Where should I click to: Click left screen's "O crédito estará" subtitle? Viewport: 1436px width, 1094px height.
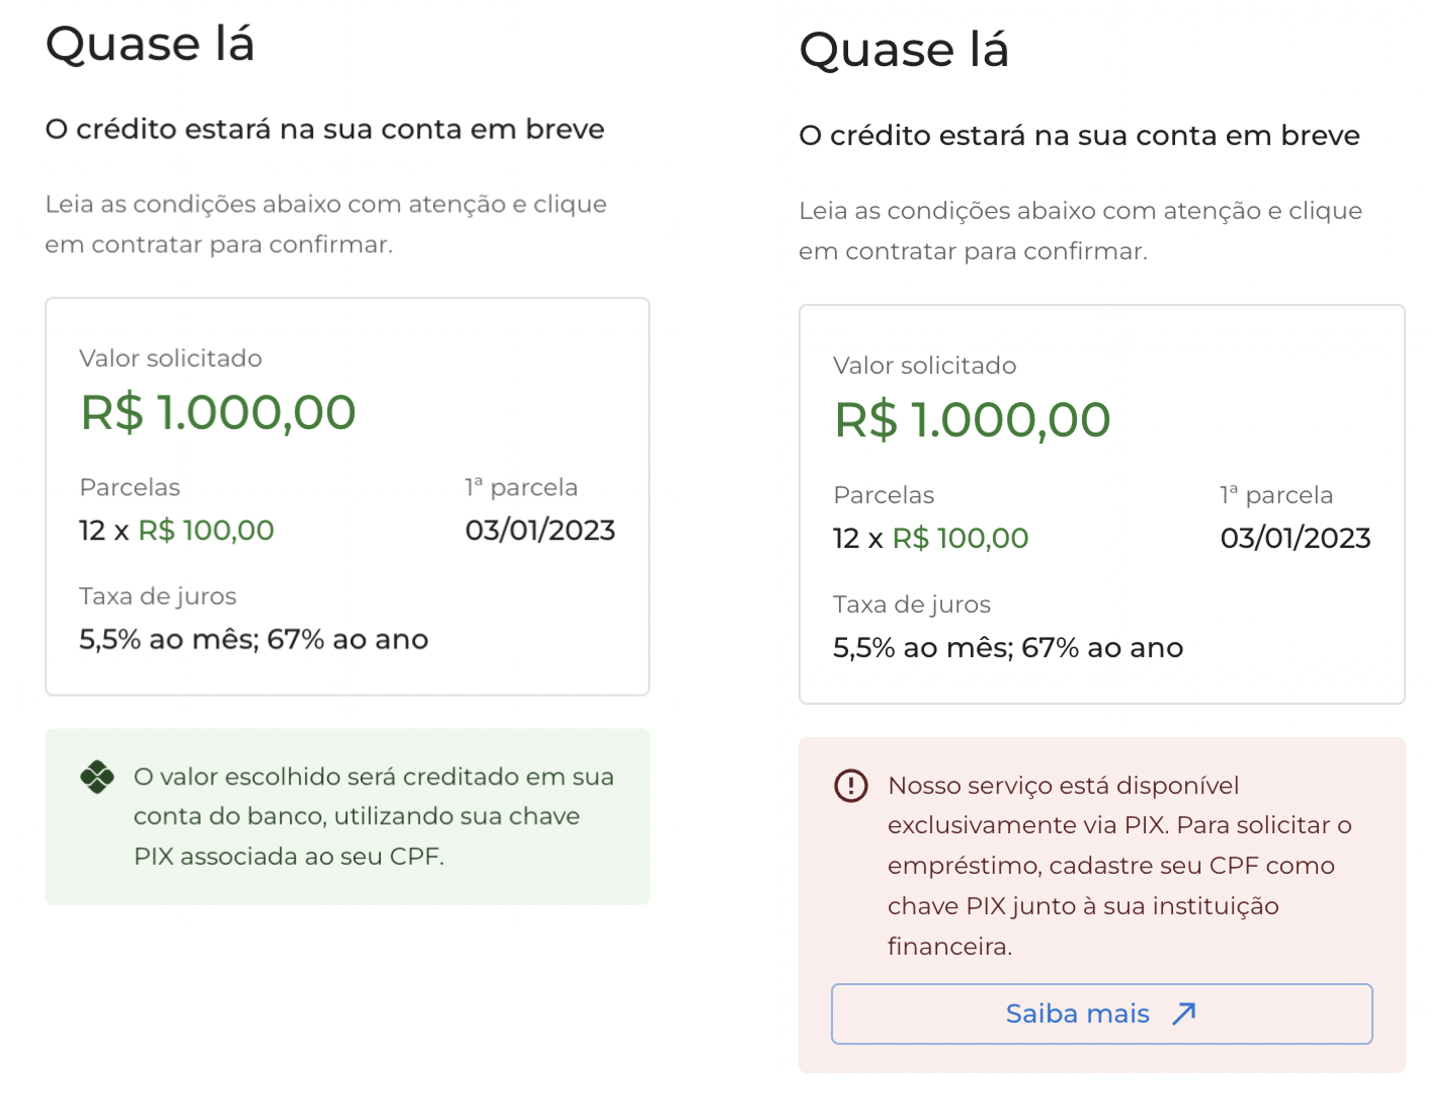pyautogui.click(x=325, y=129)
